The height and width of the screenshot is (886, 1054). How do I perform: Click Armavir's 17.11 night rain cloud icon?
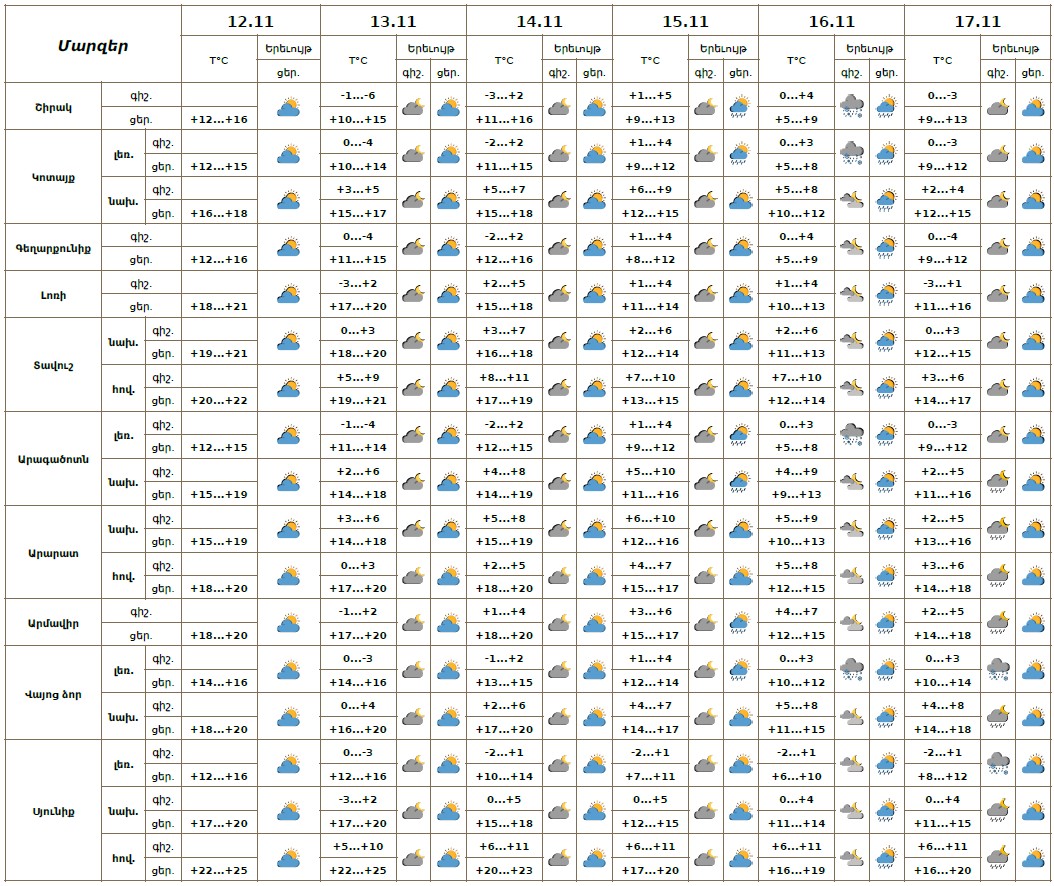point(997,623)
